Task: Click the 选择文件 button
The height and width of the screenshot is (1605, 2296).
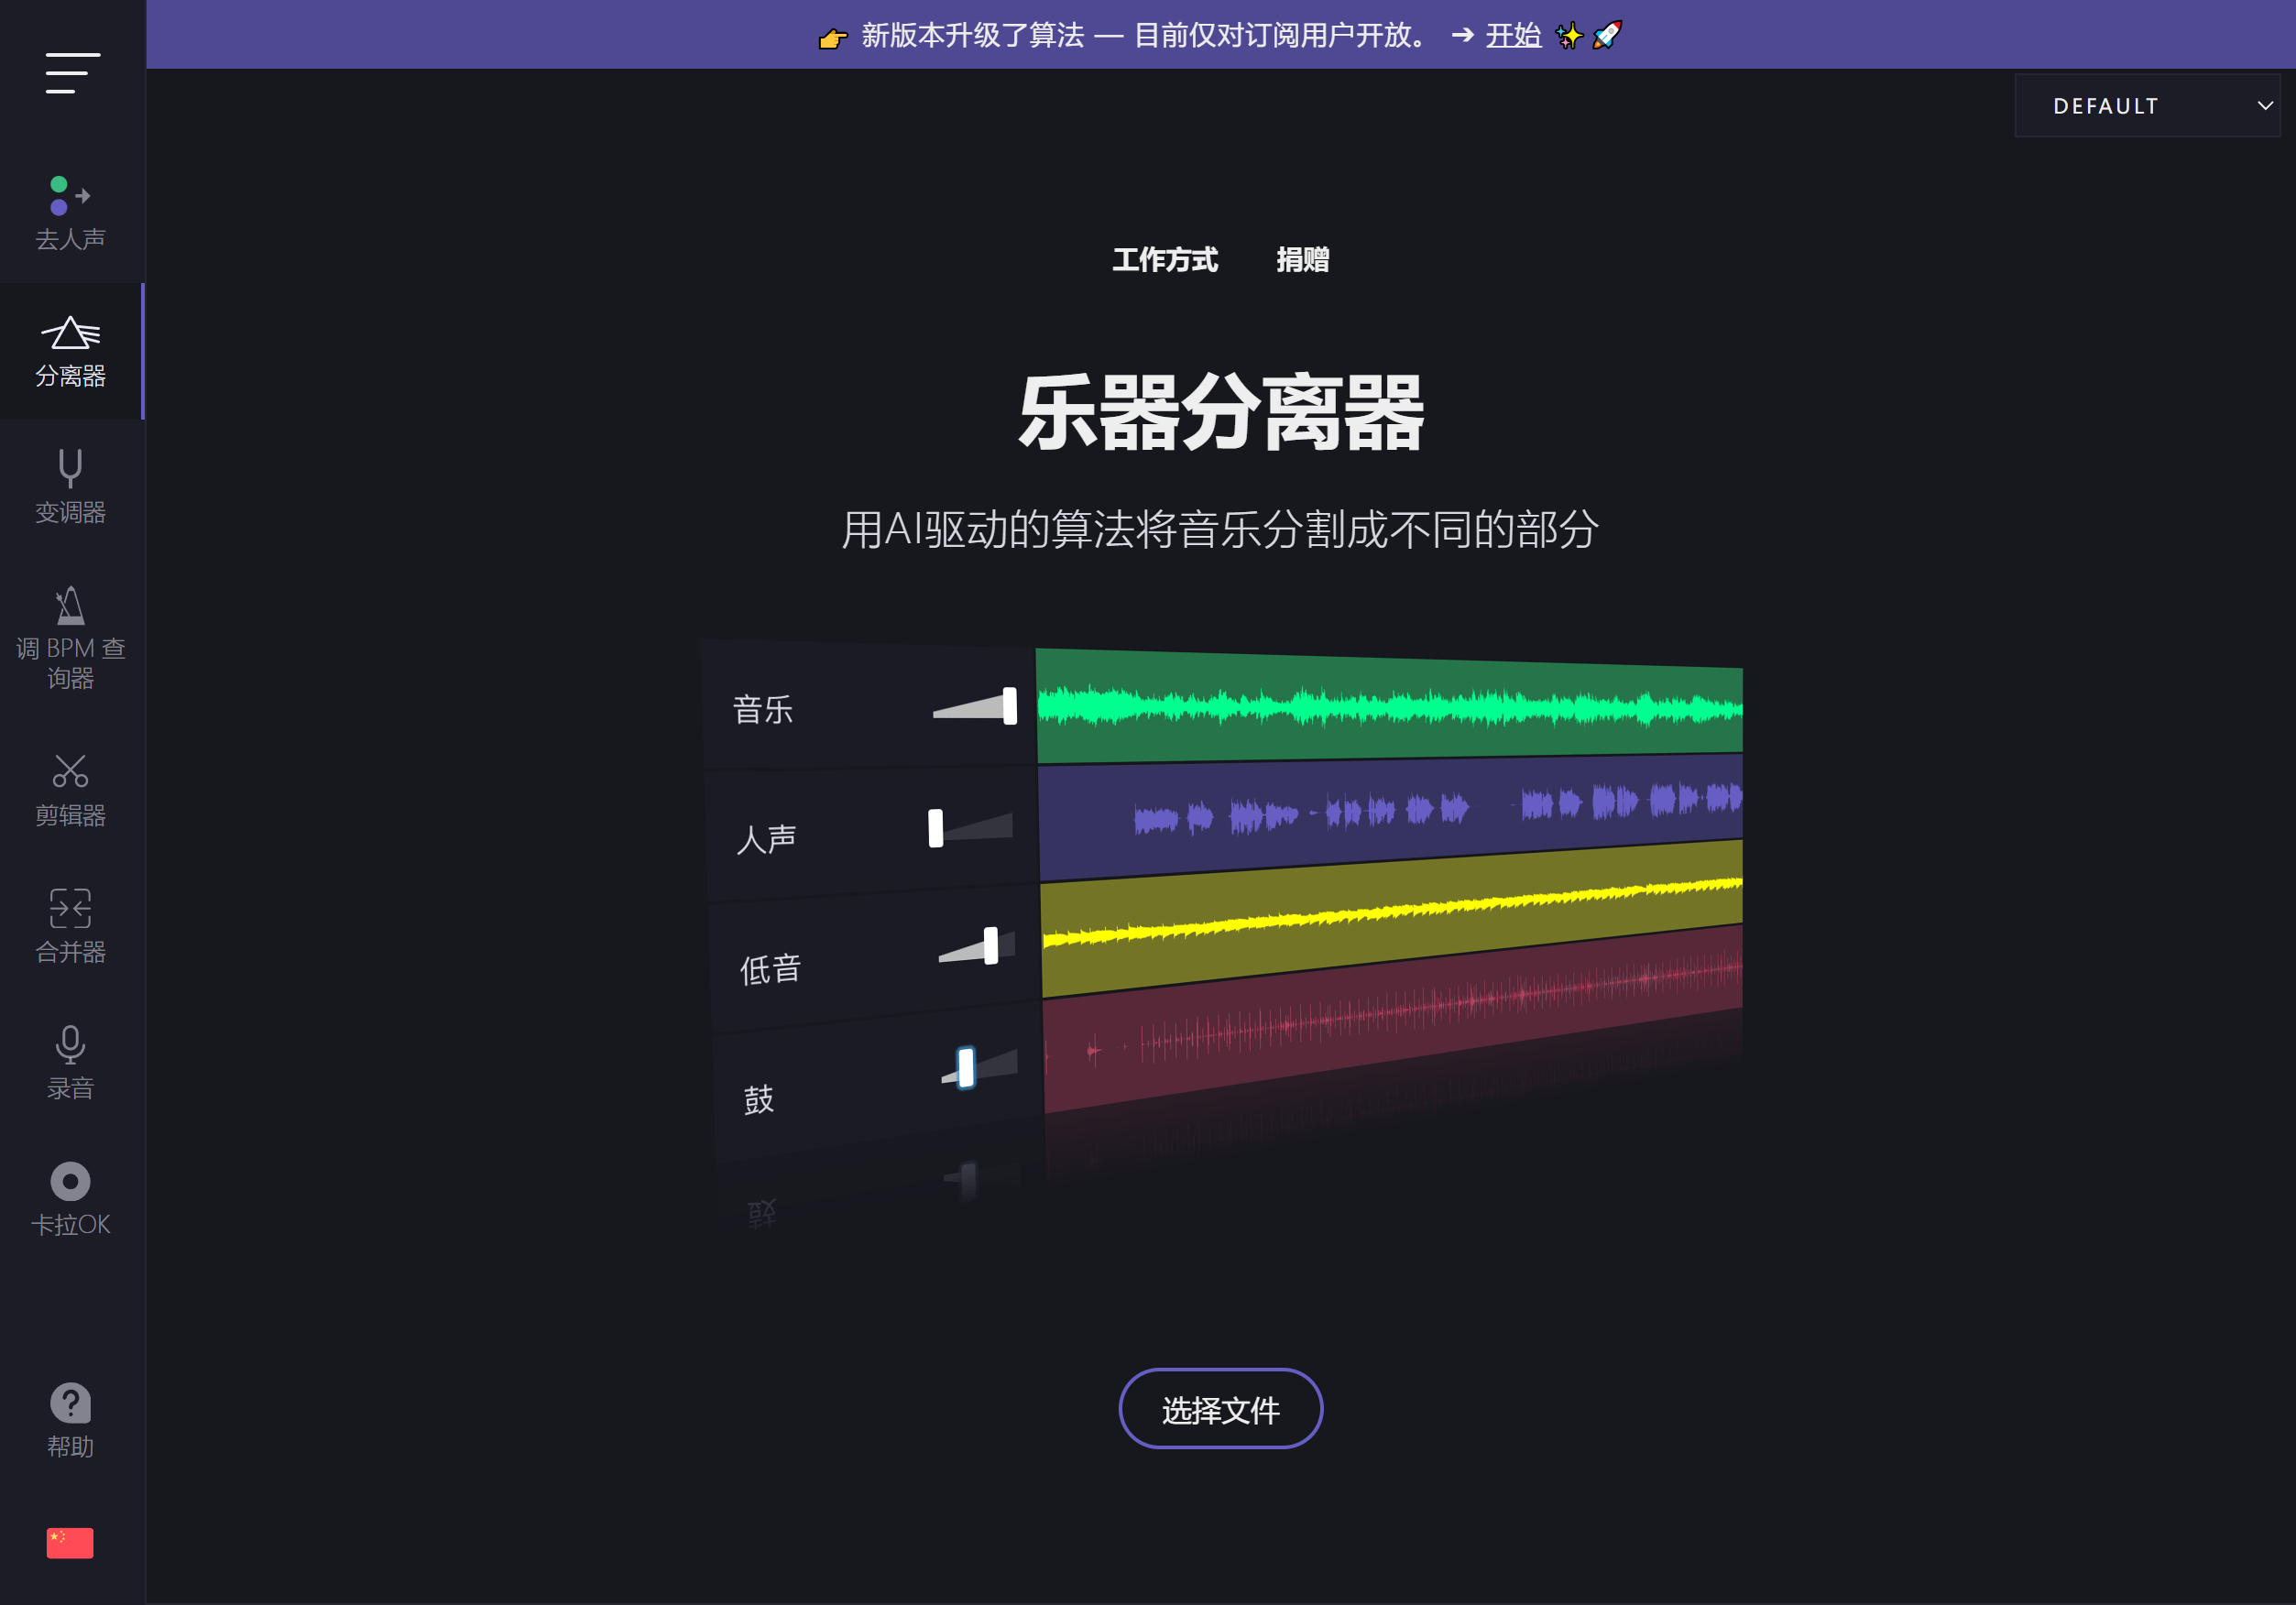Action: 1220,1408
